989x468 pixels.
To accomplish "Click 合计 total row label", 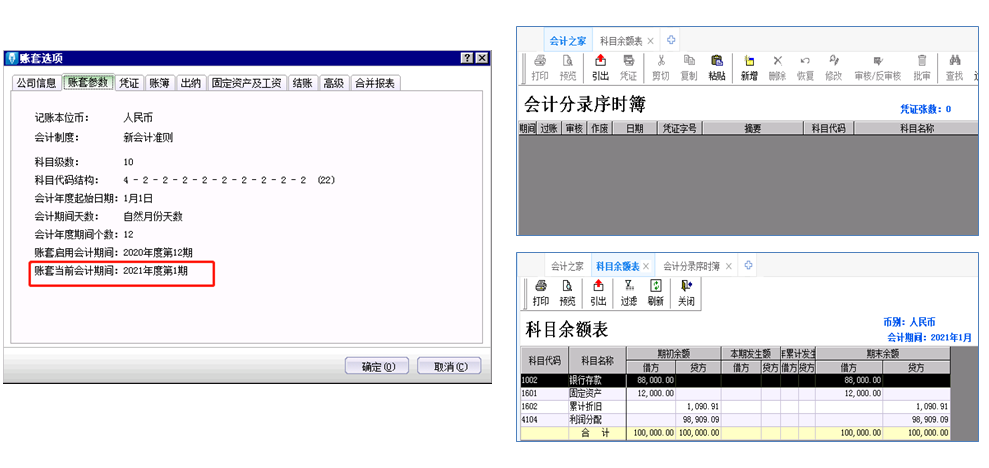I will [596, 433].
